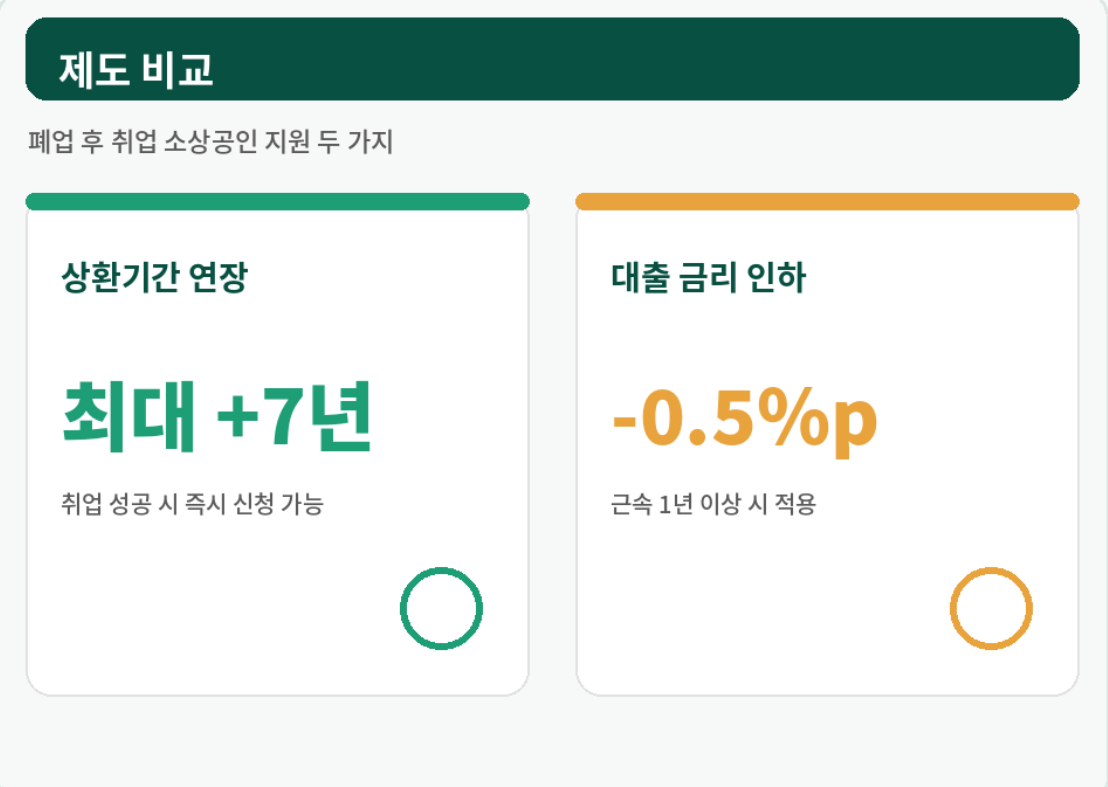Click the green accent bar above left card

tap(277, 201)
